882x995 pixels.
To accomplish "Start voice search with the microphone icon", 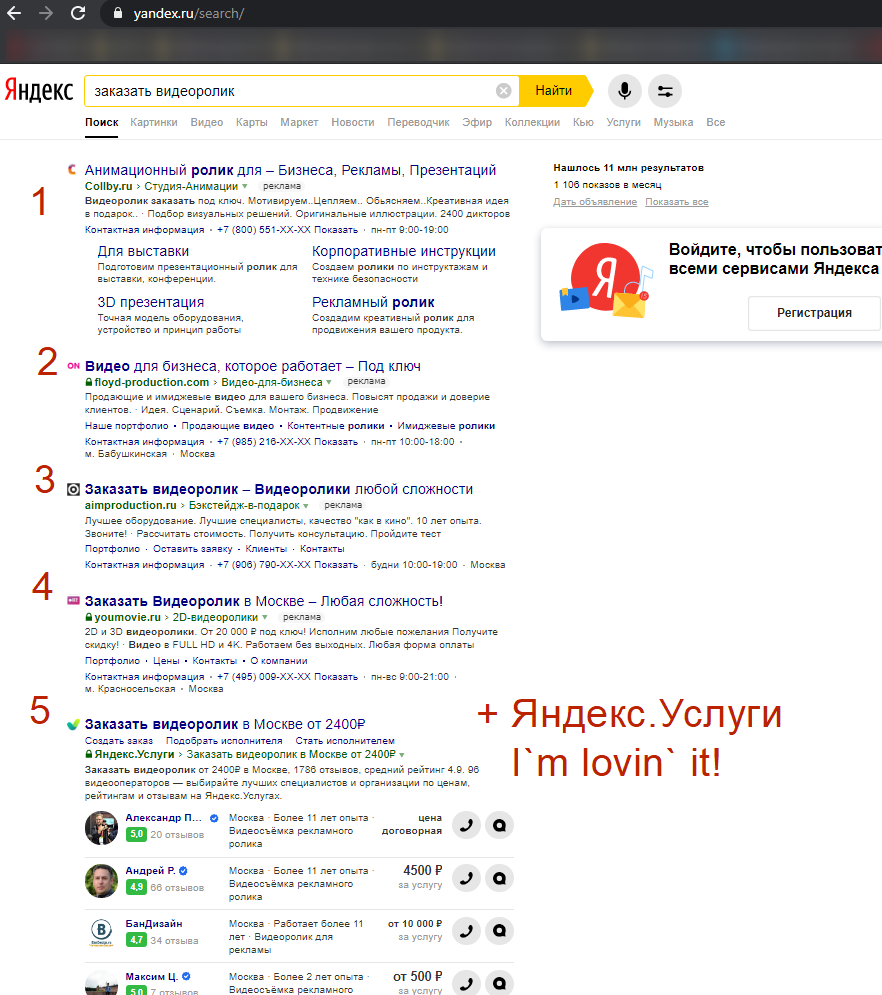I will (x=624, y=91).
